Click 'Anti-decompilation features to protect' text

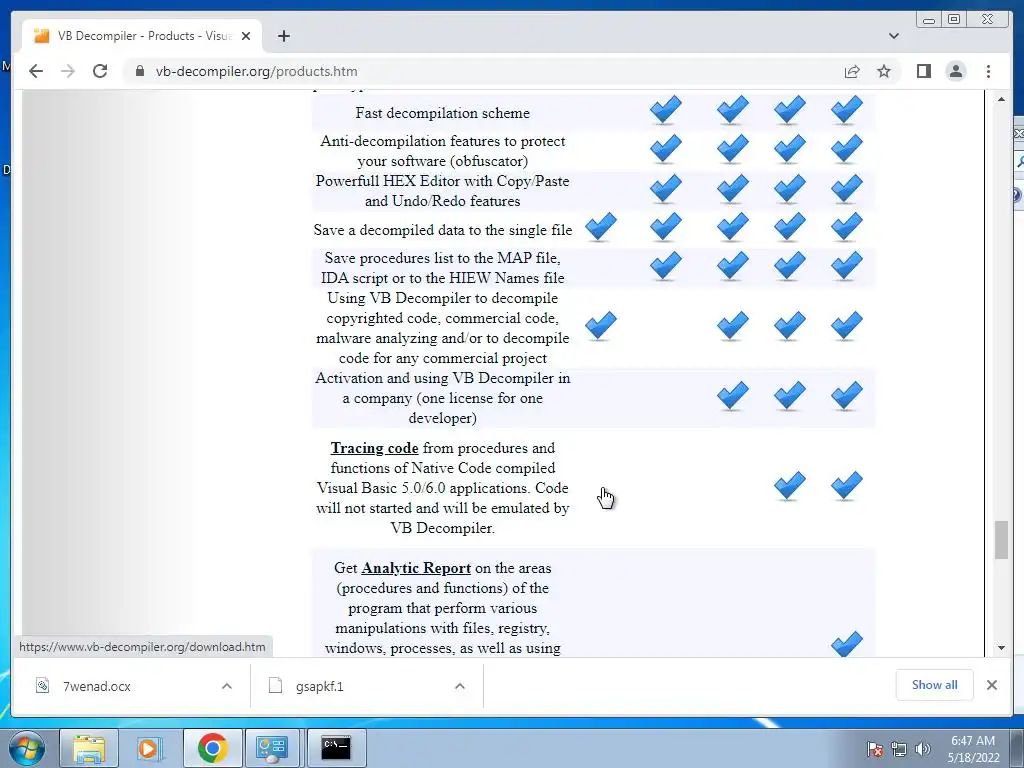442,141
